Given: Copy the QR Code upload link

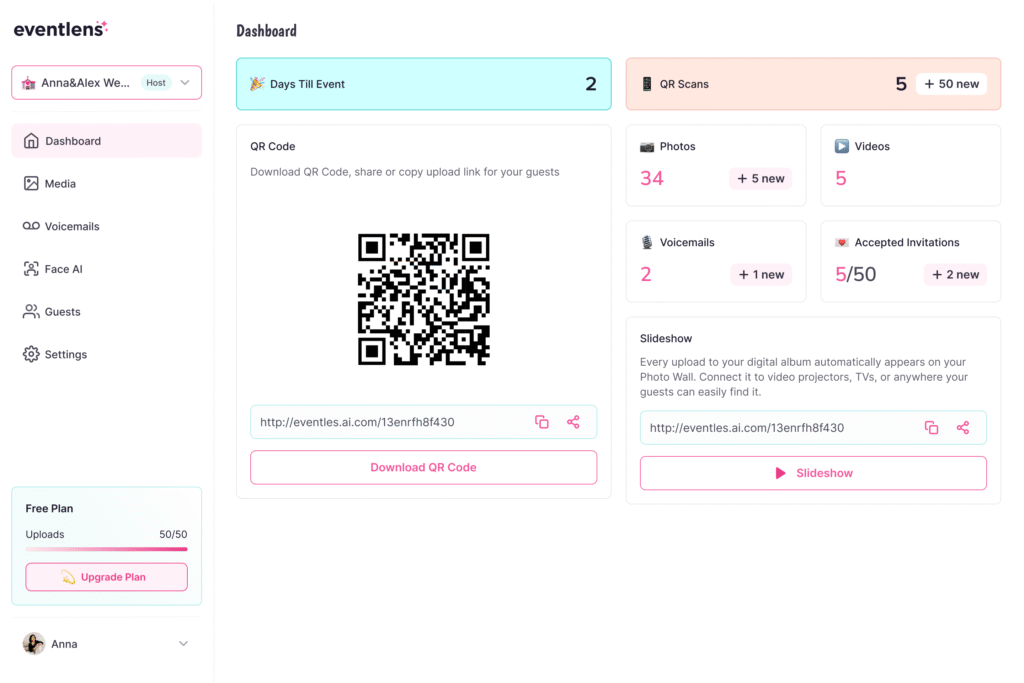Looking at the screenshot, I should point(542,422).
